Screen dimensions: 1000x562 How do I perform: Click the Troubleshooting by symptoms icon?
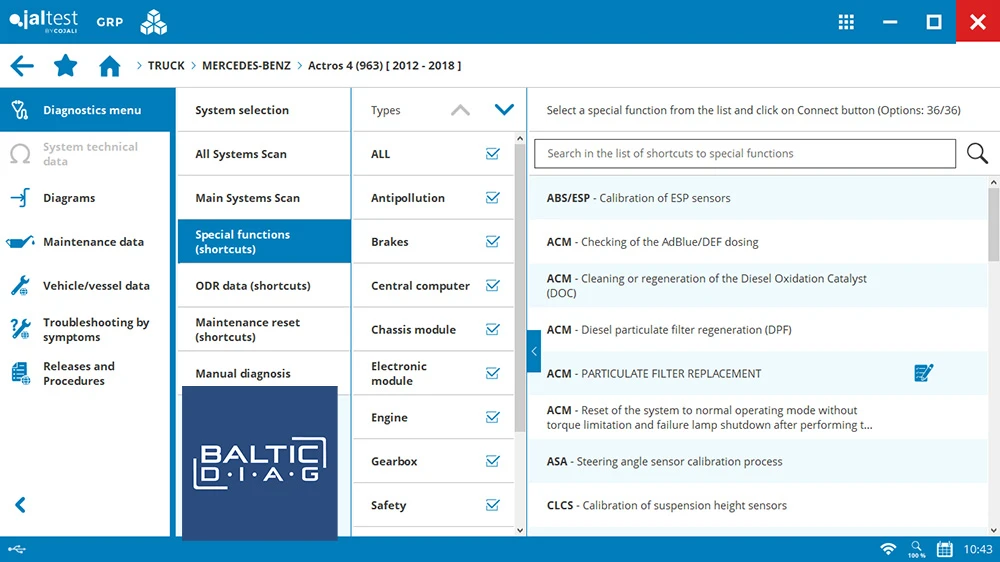click(x=20, y=329)
